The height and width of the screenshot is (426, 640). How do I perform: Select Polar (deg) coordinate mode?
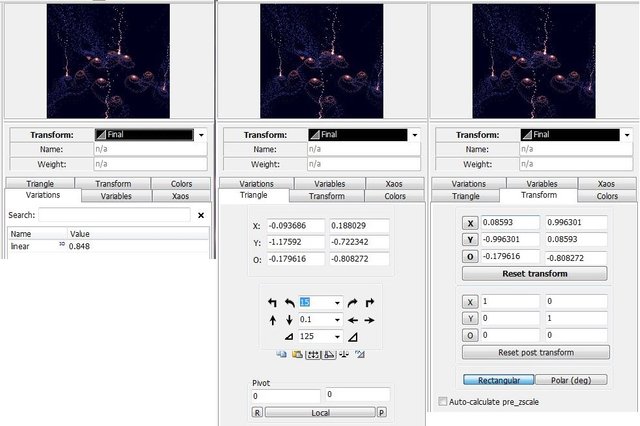[x=571, y=380]
